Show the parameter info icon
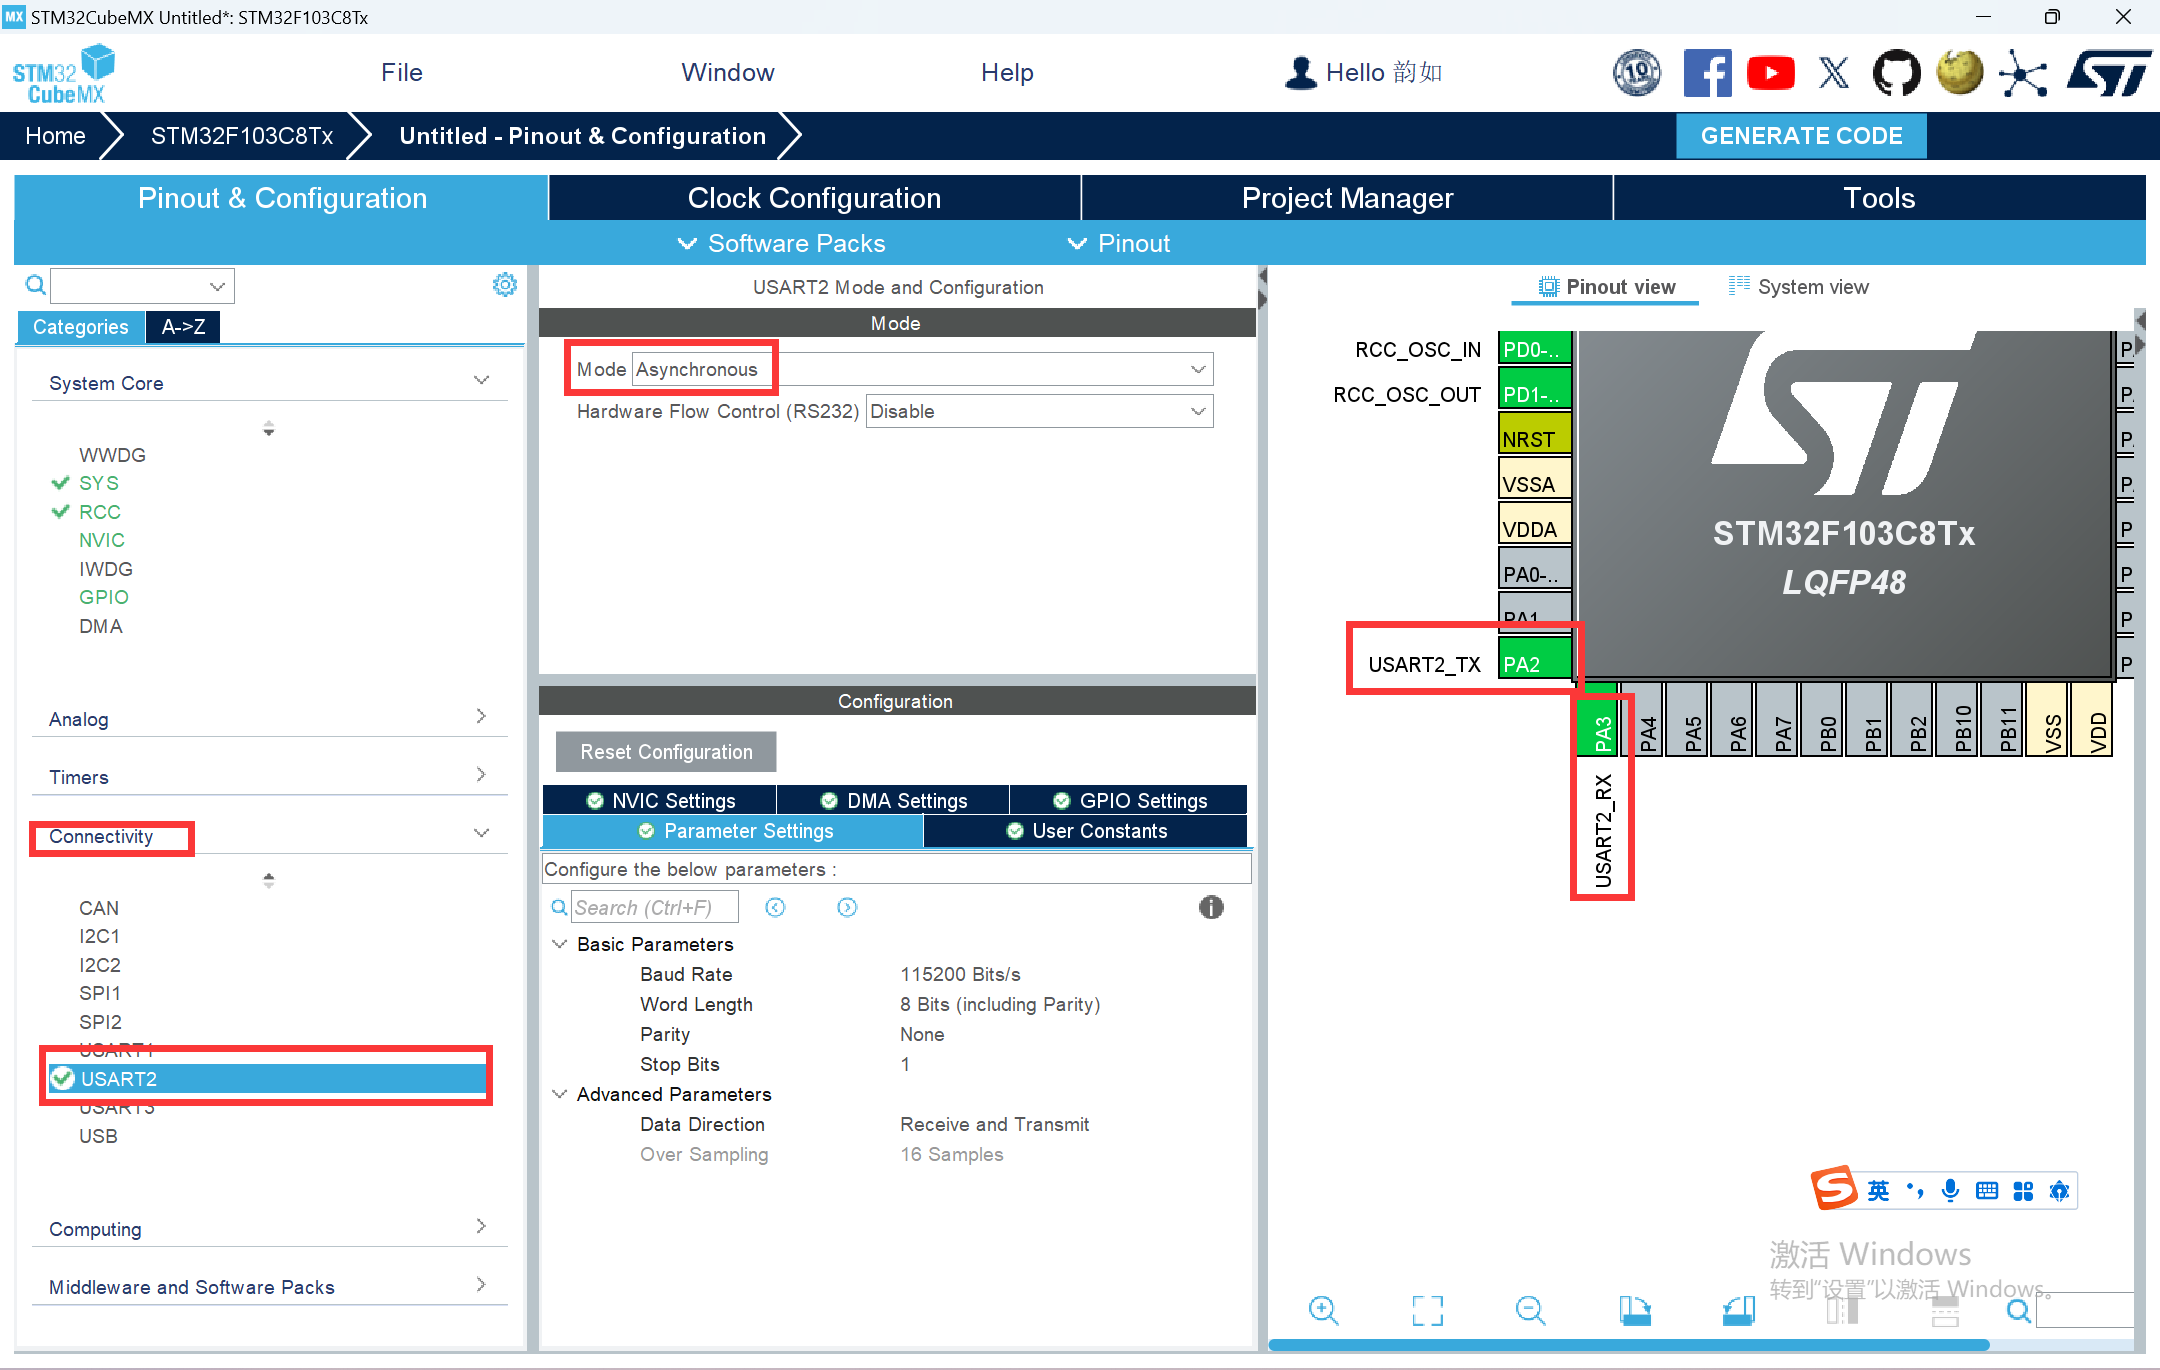 [x=1211, y=907]
